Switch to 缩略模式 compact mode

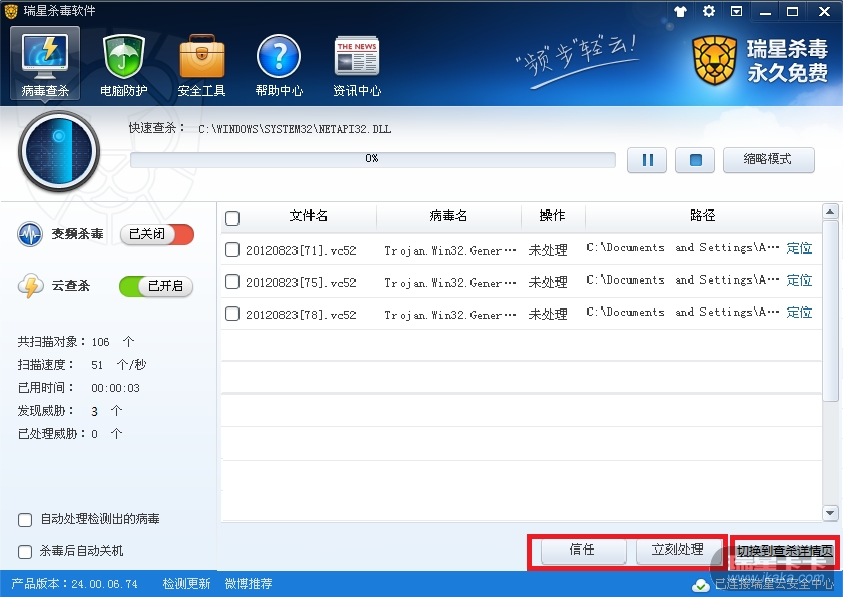click(x=769, y=159)
